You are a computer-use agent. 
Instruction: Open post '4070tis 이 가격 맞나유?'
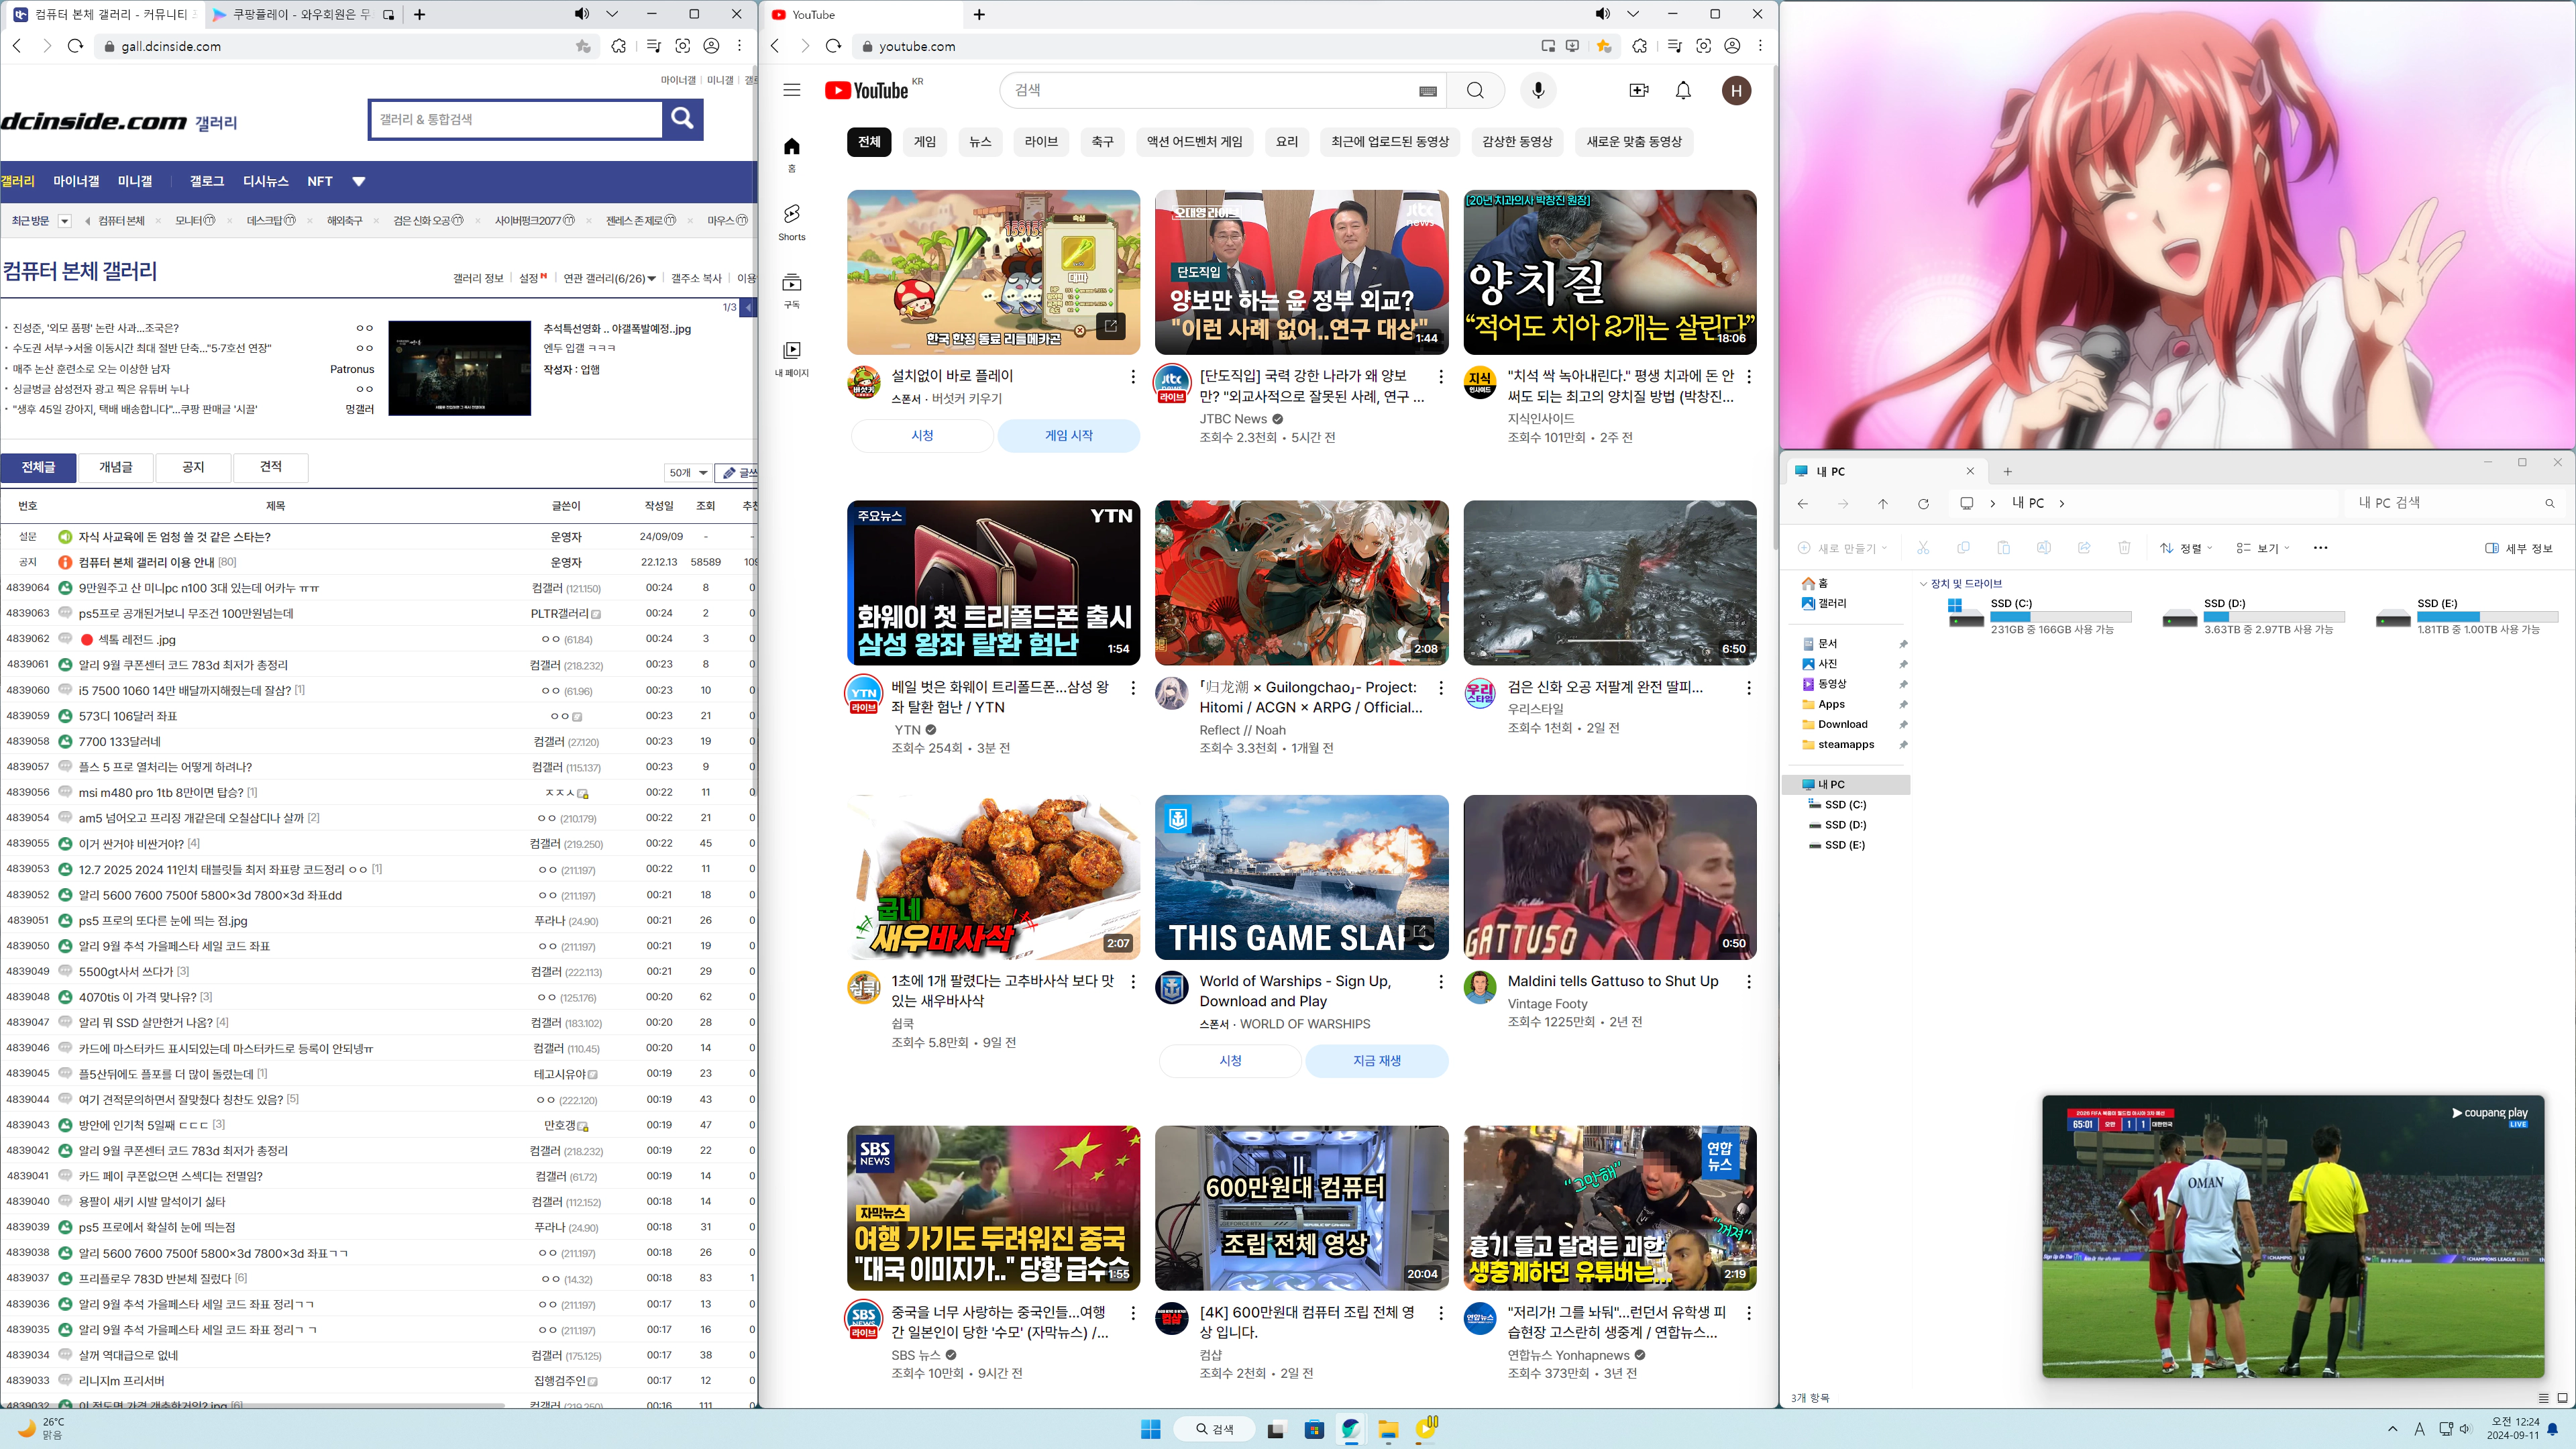(x=137, y=998)
